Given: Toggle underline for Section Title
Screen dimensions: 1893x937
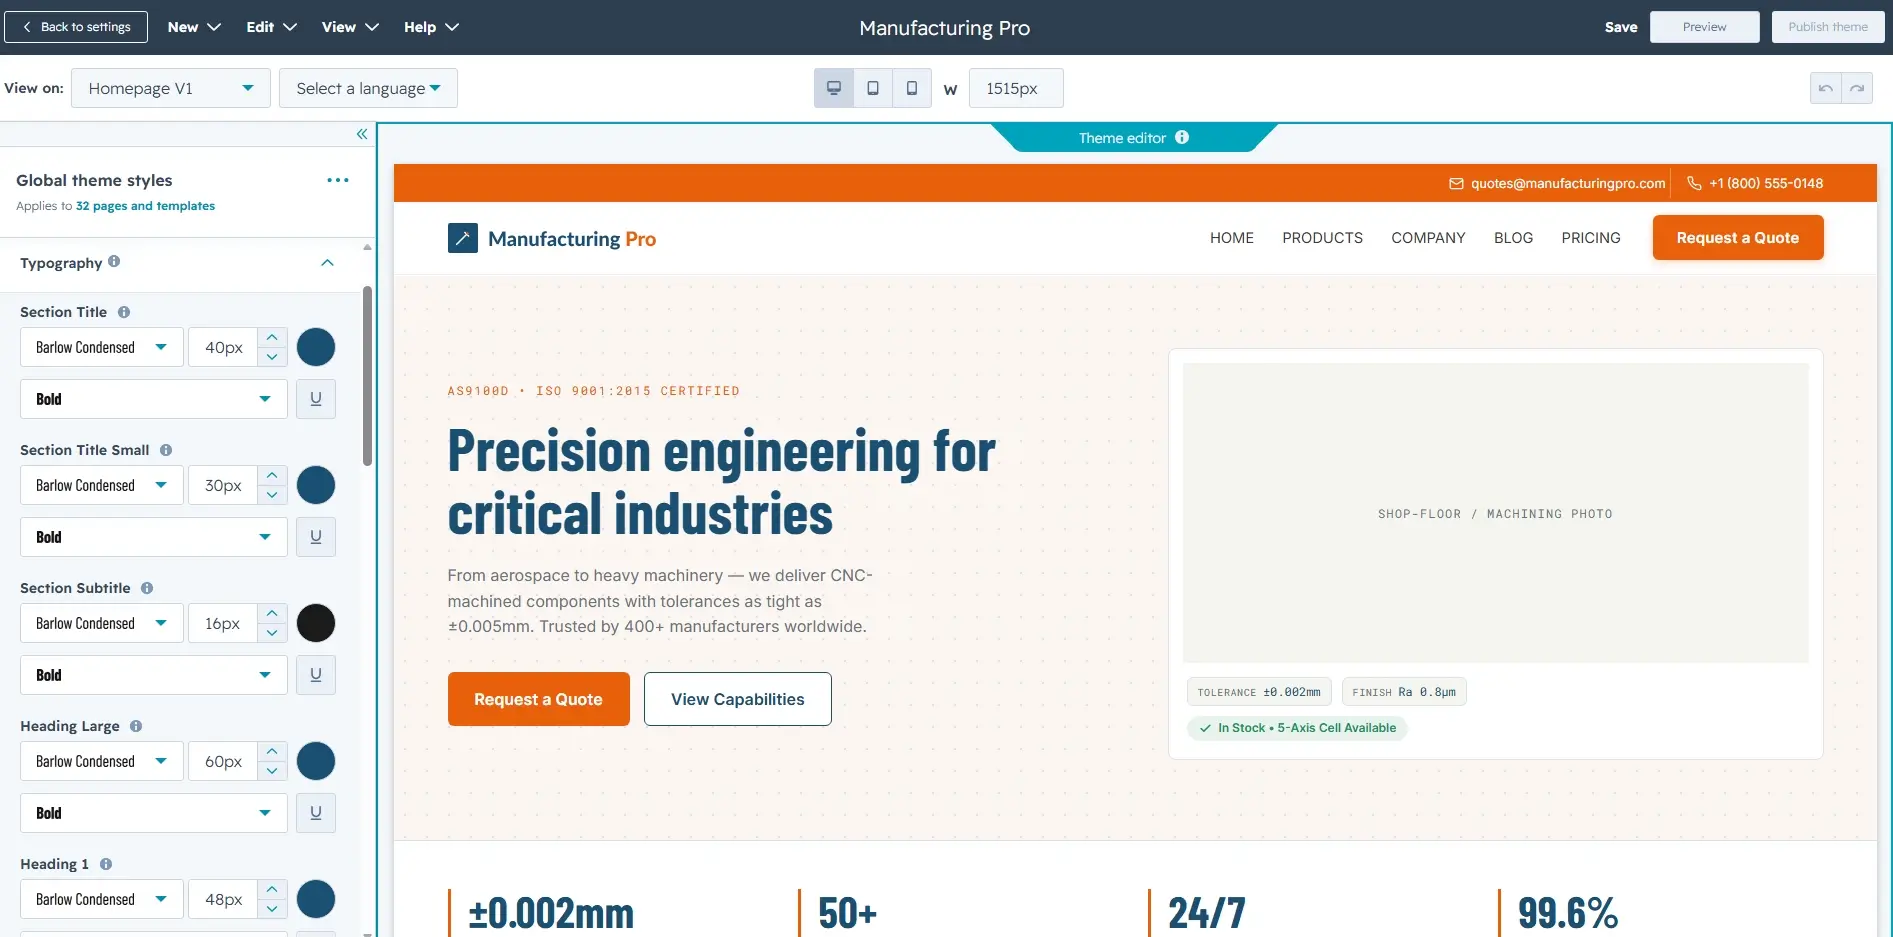Looking at the screenshot, I should click(316, 399).
